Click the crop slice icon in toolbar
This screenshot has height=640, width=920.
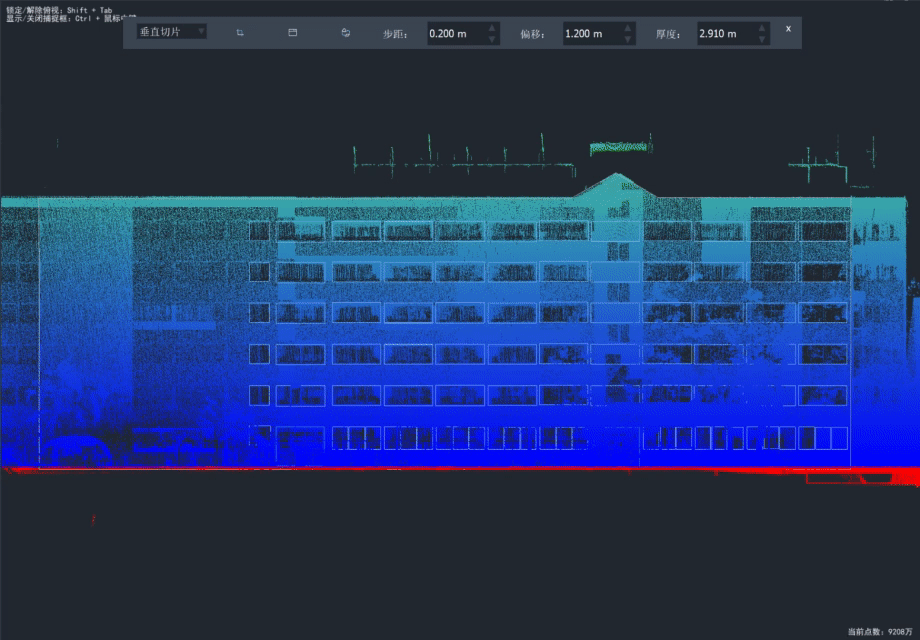coord(240,33)
